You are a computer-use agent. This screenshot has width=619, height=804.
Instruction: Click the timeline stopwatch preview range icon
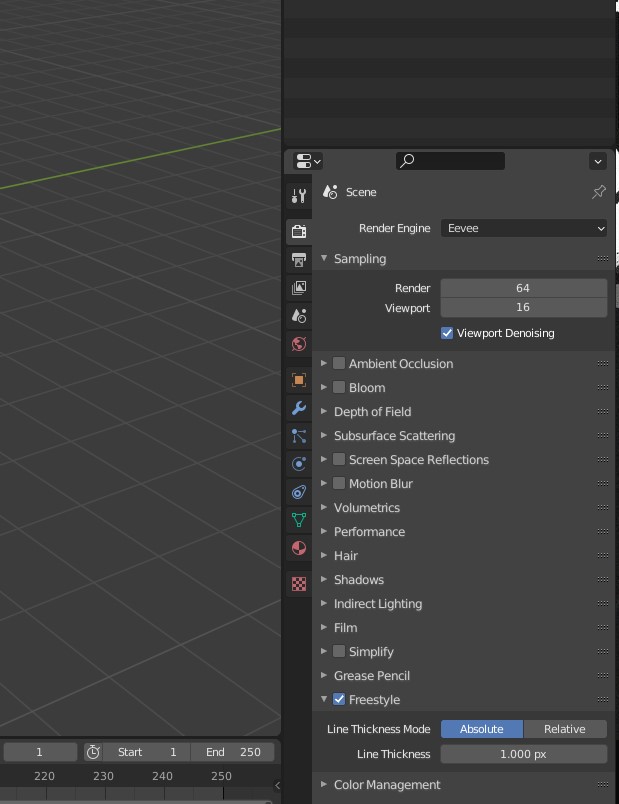point(93,752)
